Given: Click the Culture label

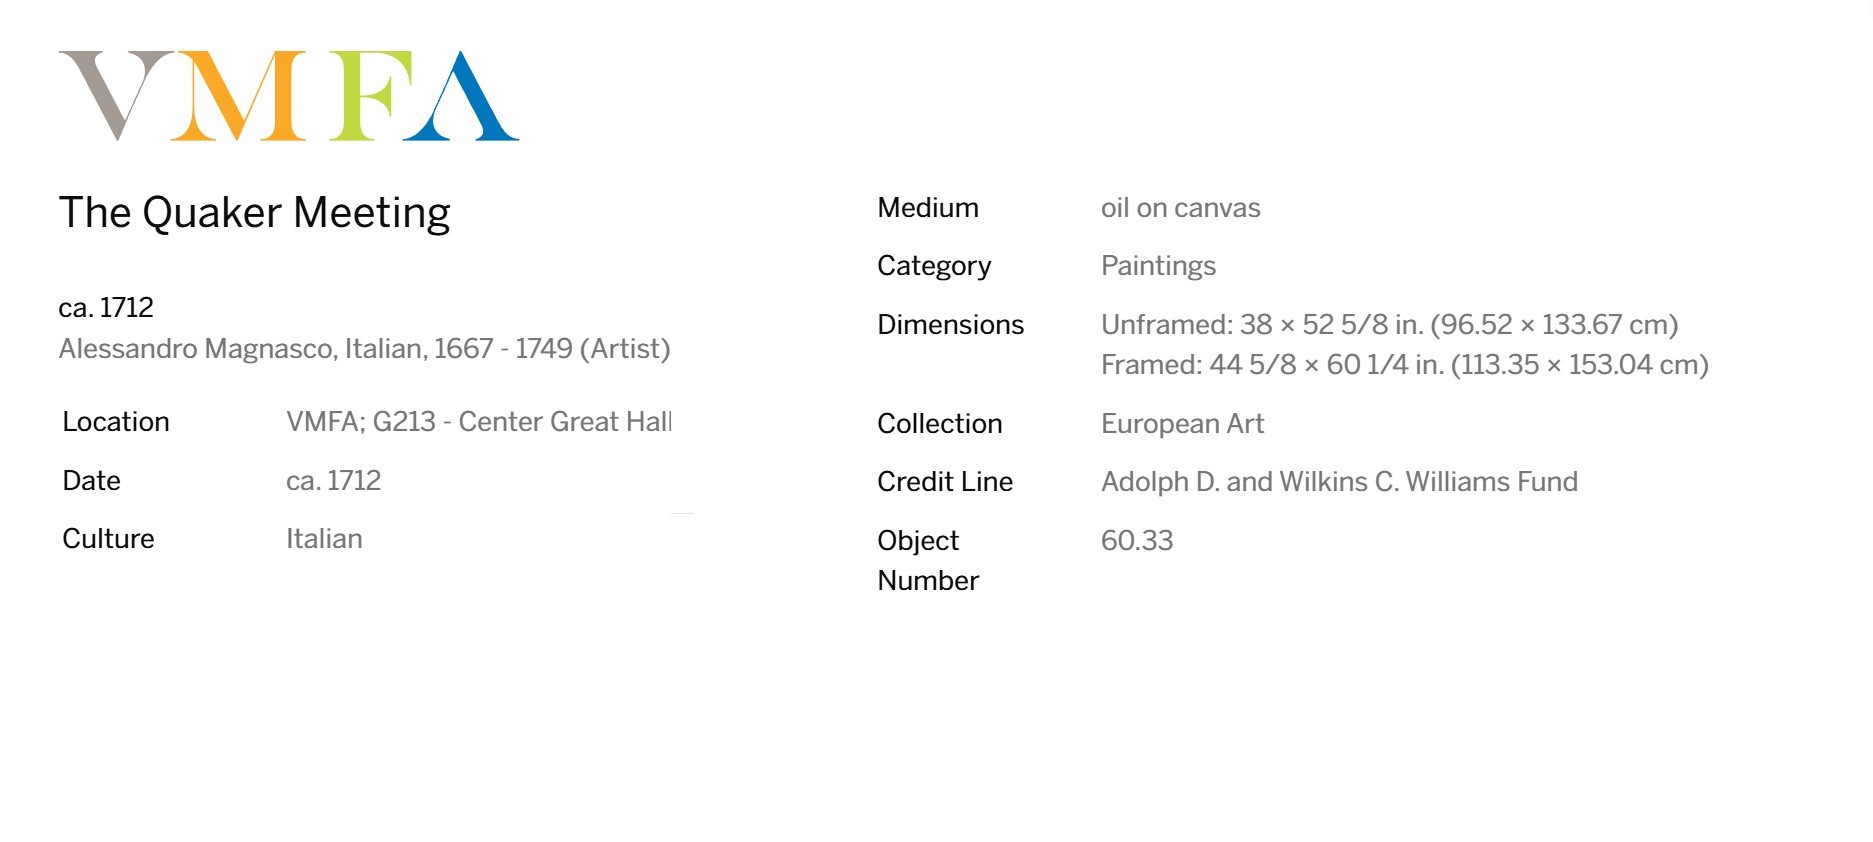Looking at the screenshot, I should point(108,539).
